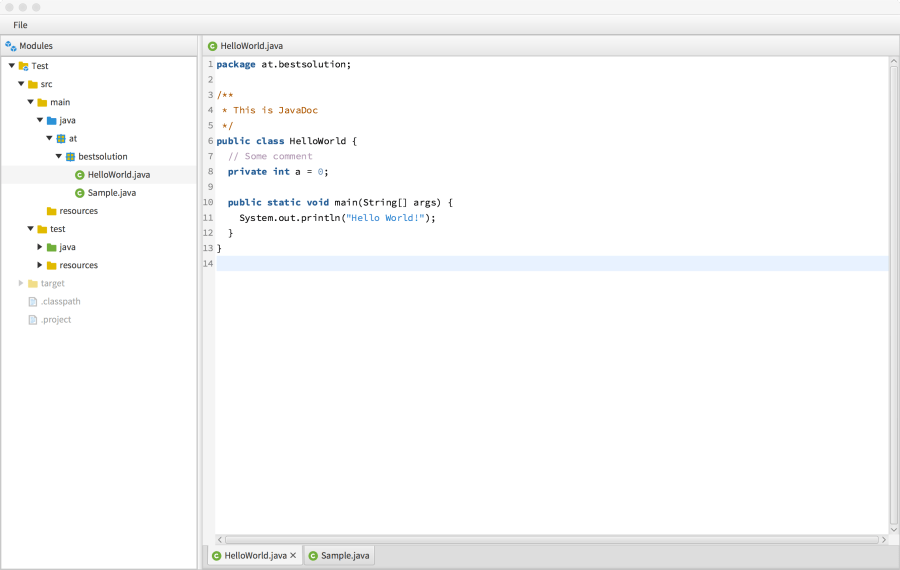Close the HelloWorld.java tab
900x570 pixels.
pyautogui.click(x=293, y=556)
